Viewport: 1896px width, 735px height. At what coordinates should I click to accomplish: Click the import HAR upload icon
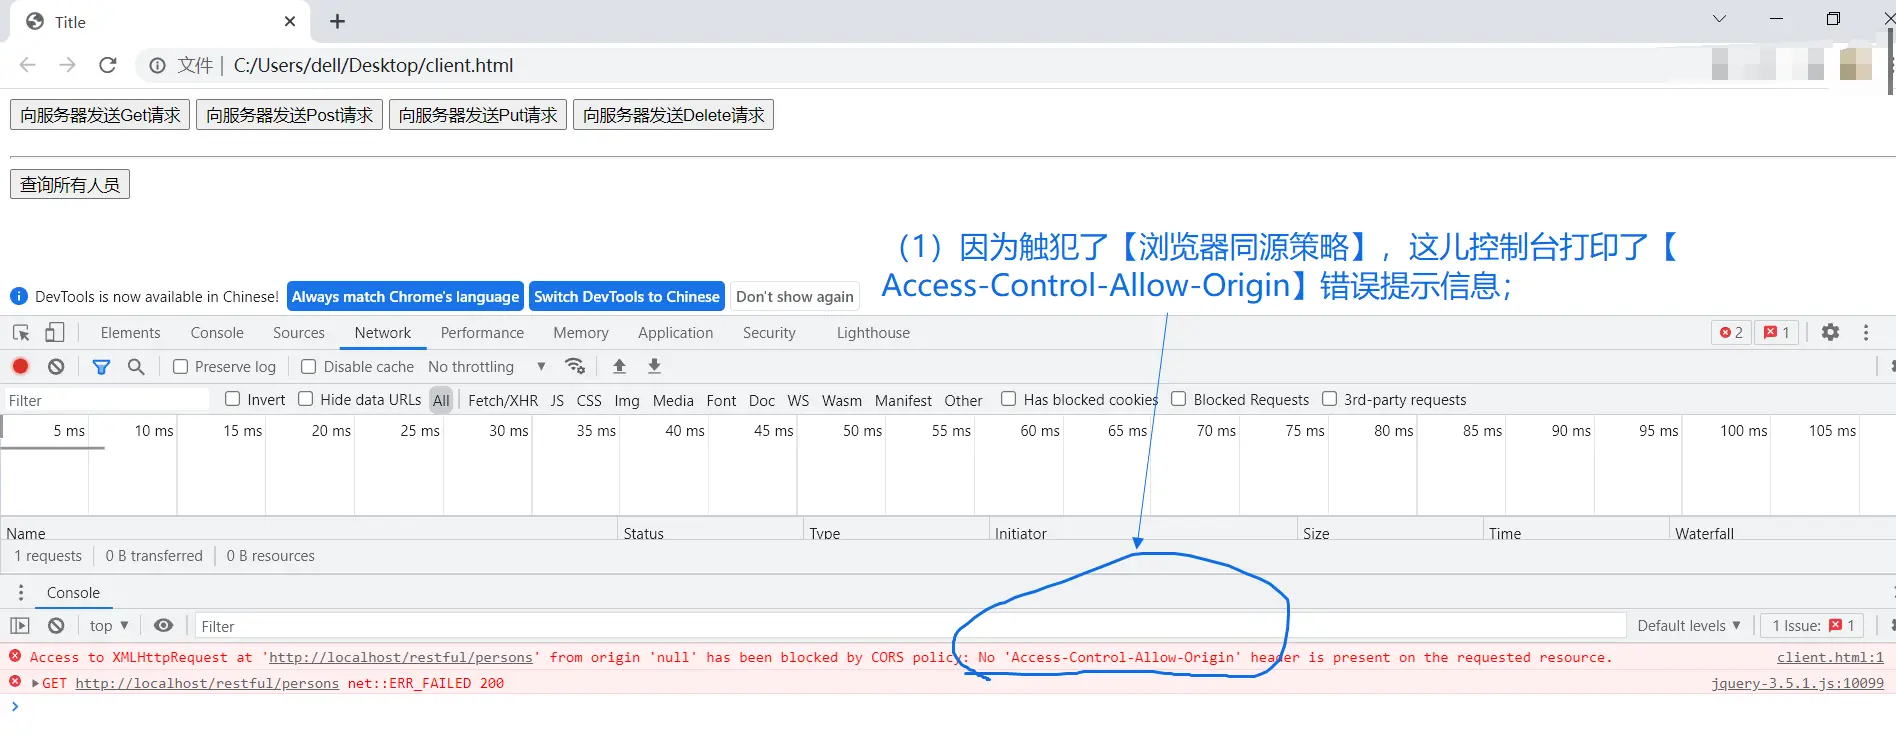tap(619, 366)
